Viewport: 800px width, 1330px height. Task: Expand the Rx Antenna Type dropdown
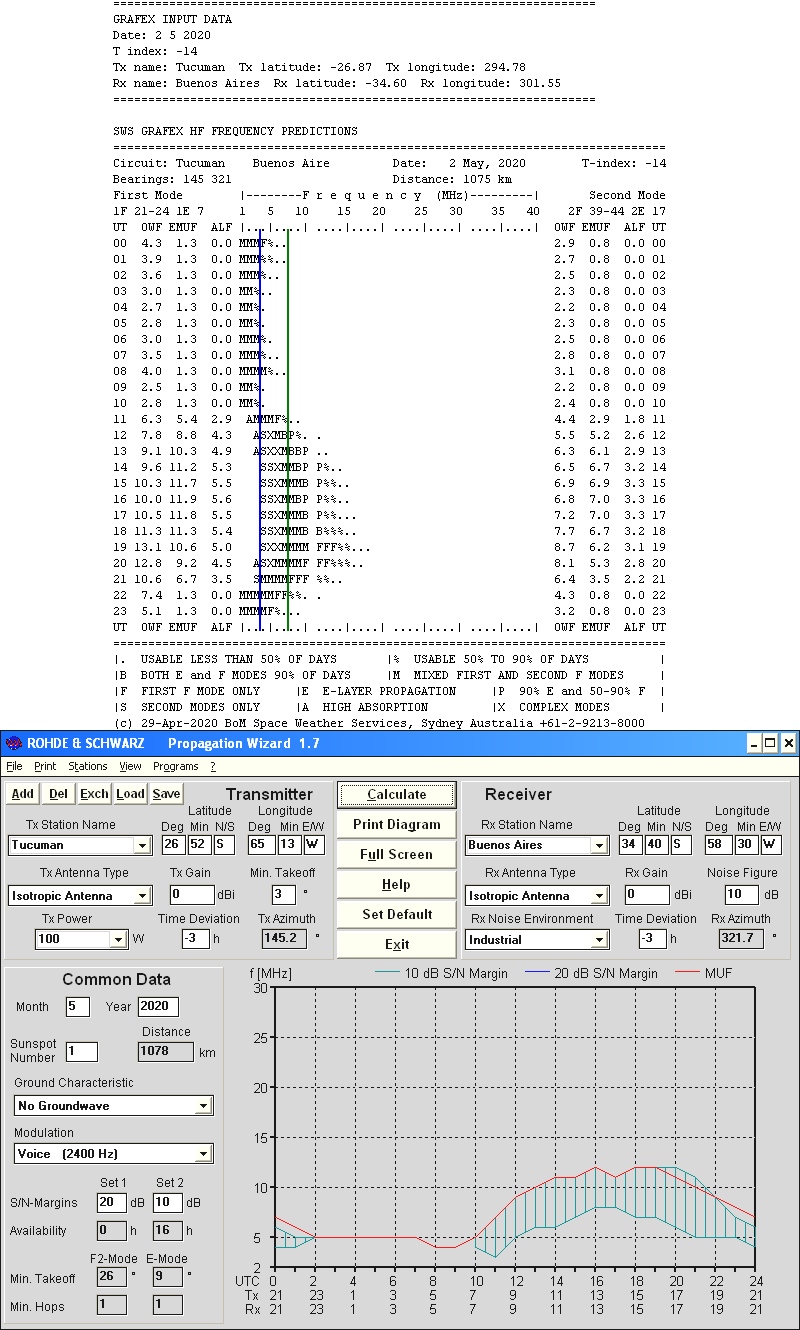tap(598, 896)
